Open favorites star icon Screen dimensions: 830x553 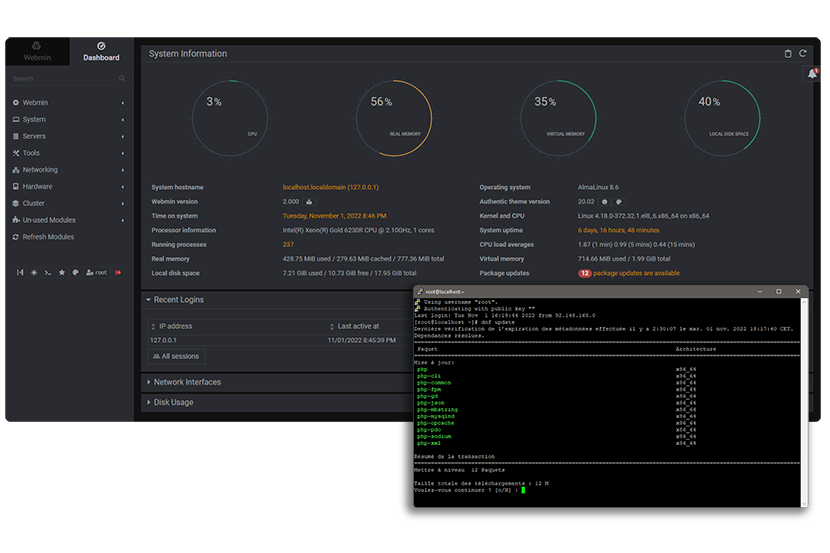point(62,273)
